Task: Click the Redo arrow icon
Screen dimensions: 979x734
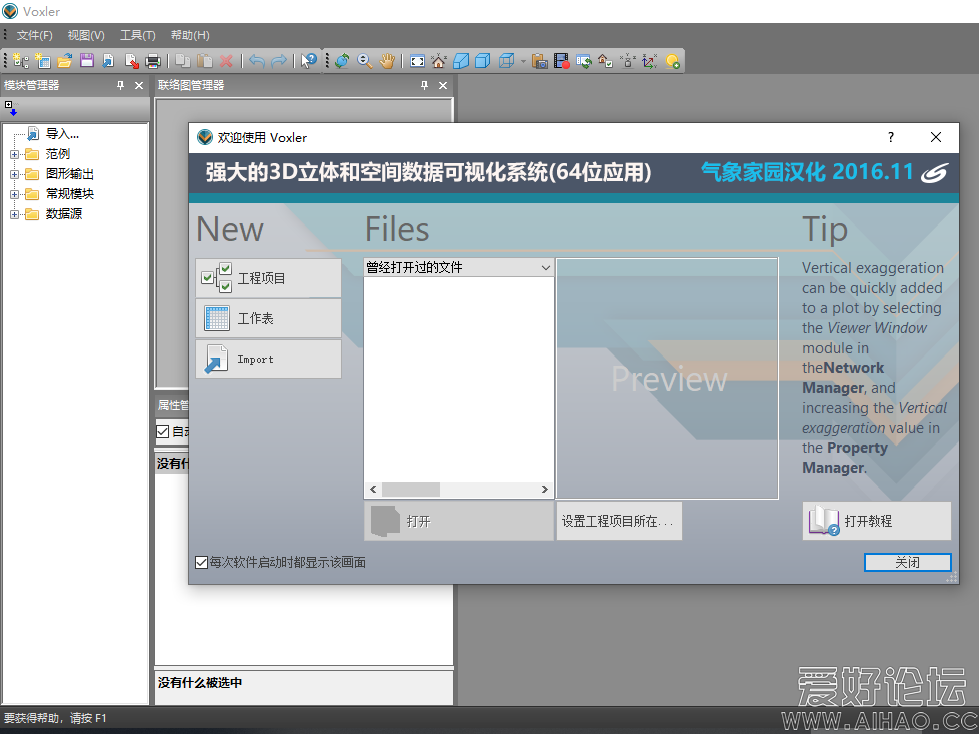Action: click(x=278, y=61)
